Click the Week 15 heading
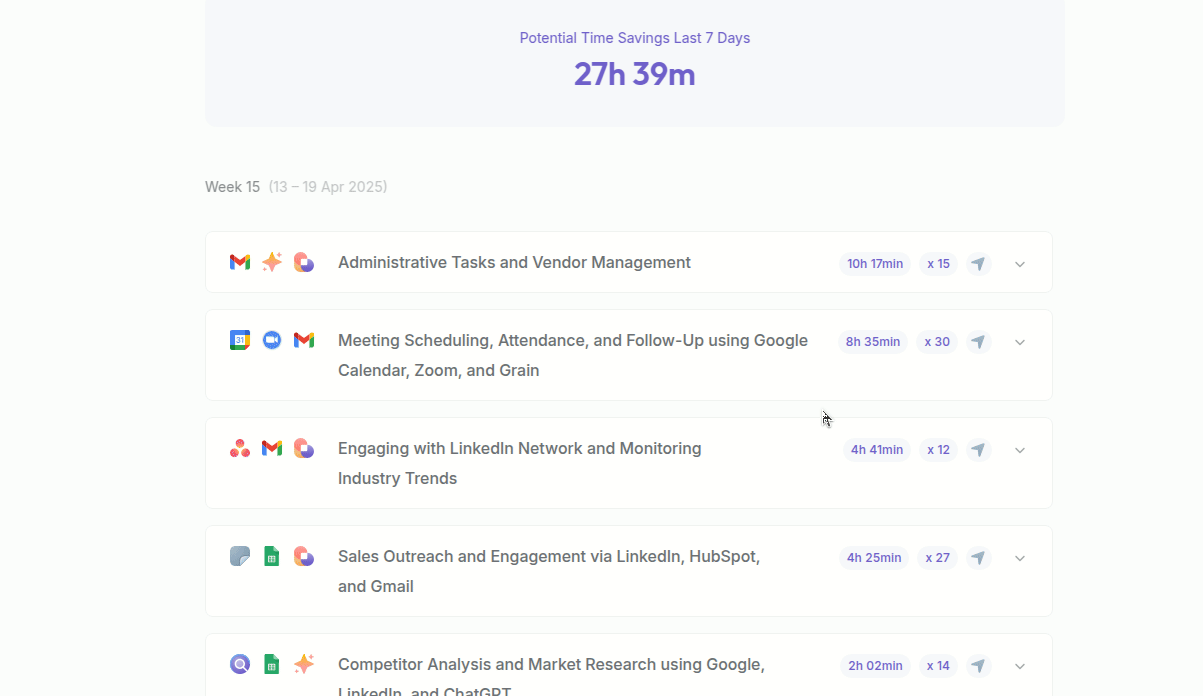The height and width of the screenshot is (696, 1203). pyautogui.click(x=232, y=187)
